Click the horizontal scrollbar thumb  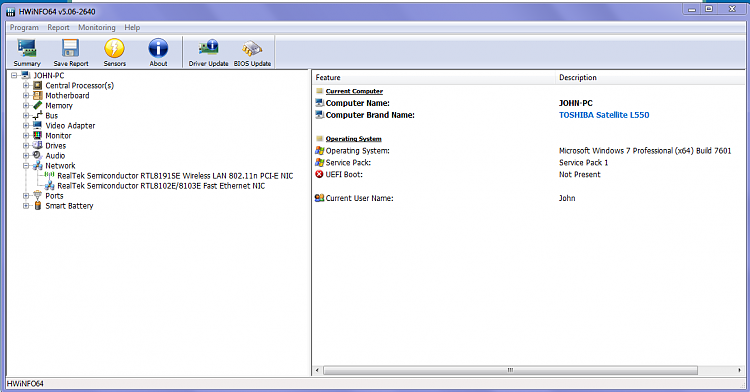(510, 370)
